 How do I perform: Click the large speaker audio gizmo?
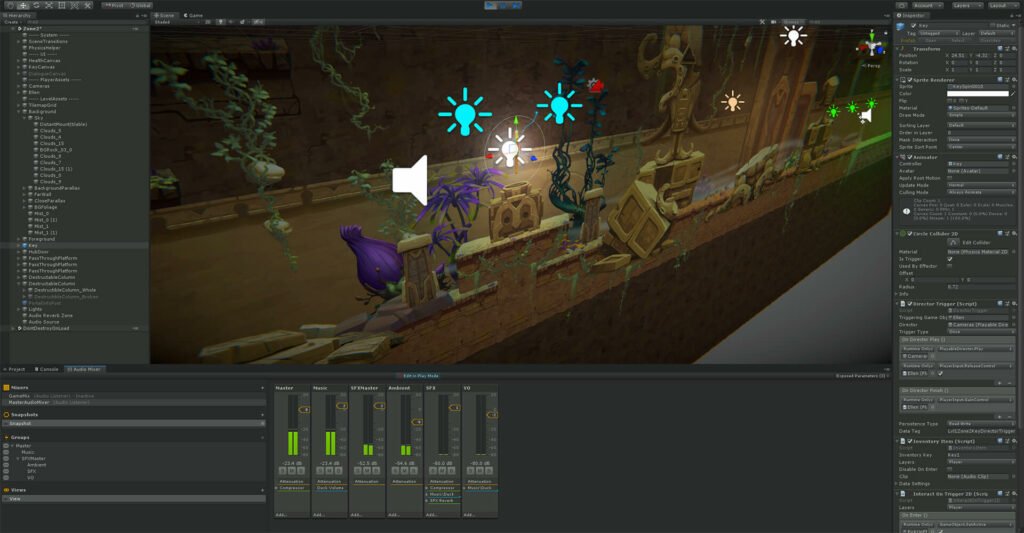click(x=410, y=180)
